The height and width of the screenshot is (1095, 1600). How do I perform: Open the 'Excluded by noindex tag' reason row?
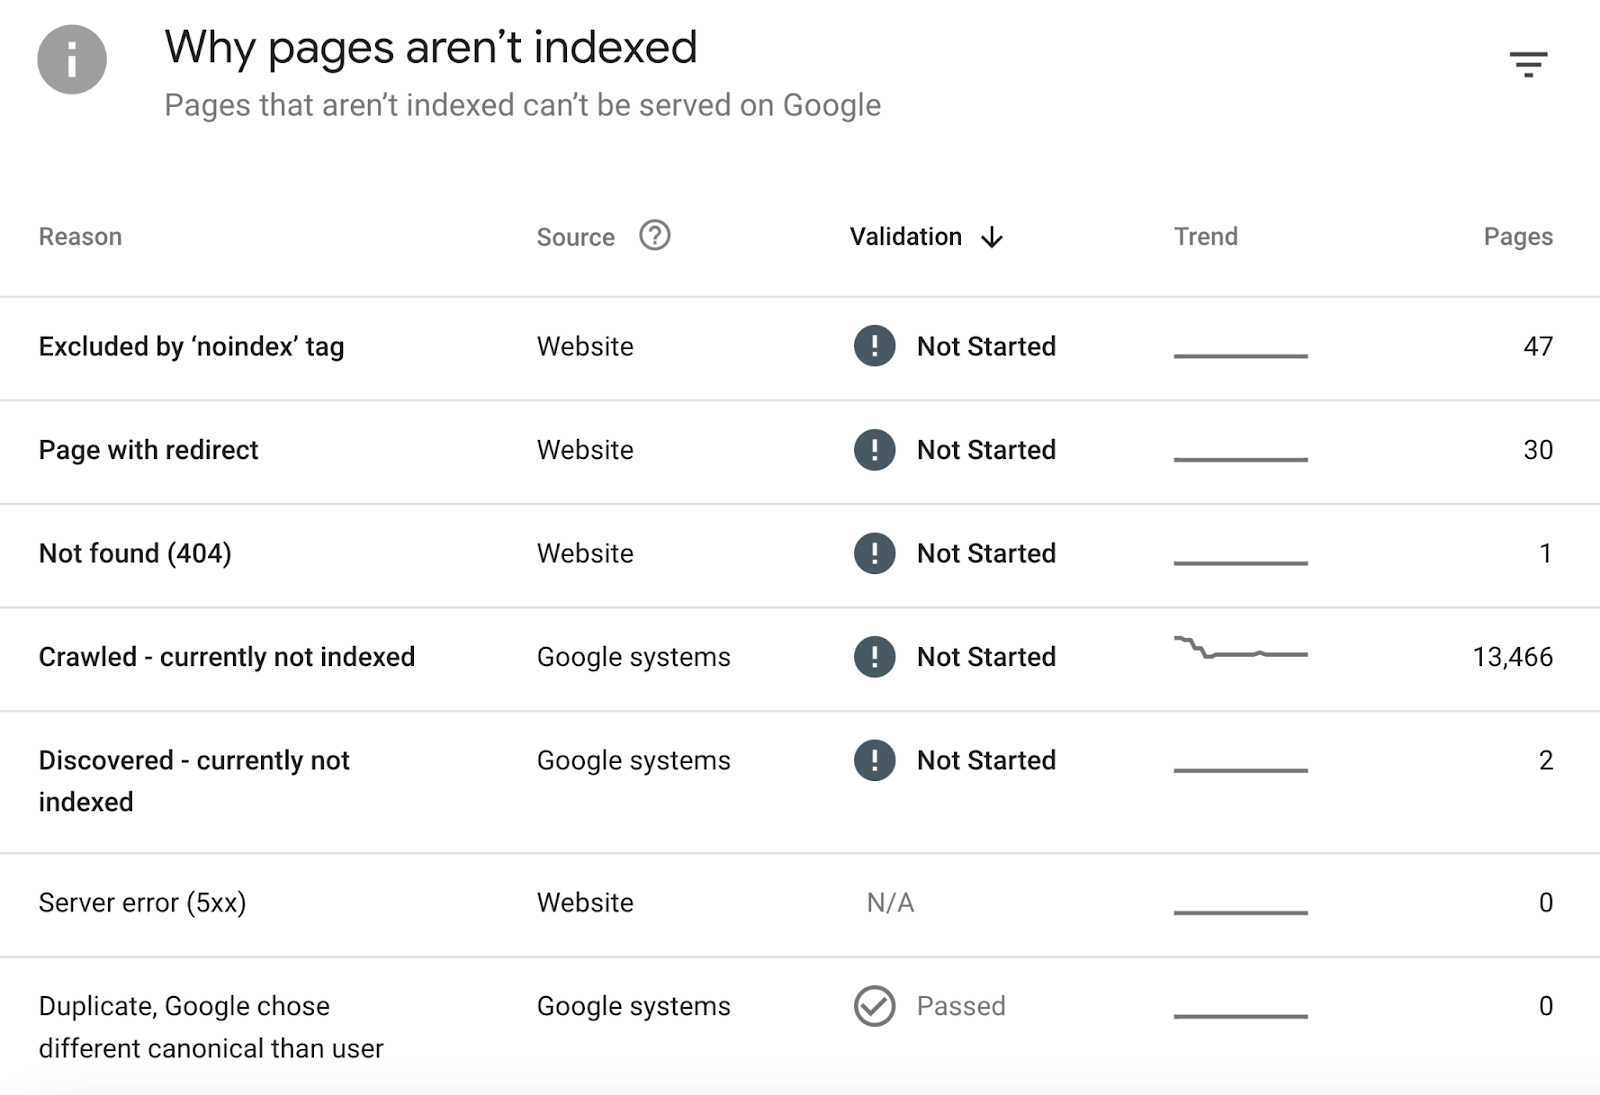192,347
